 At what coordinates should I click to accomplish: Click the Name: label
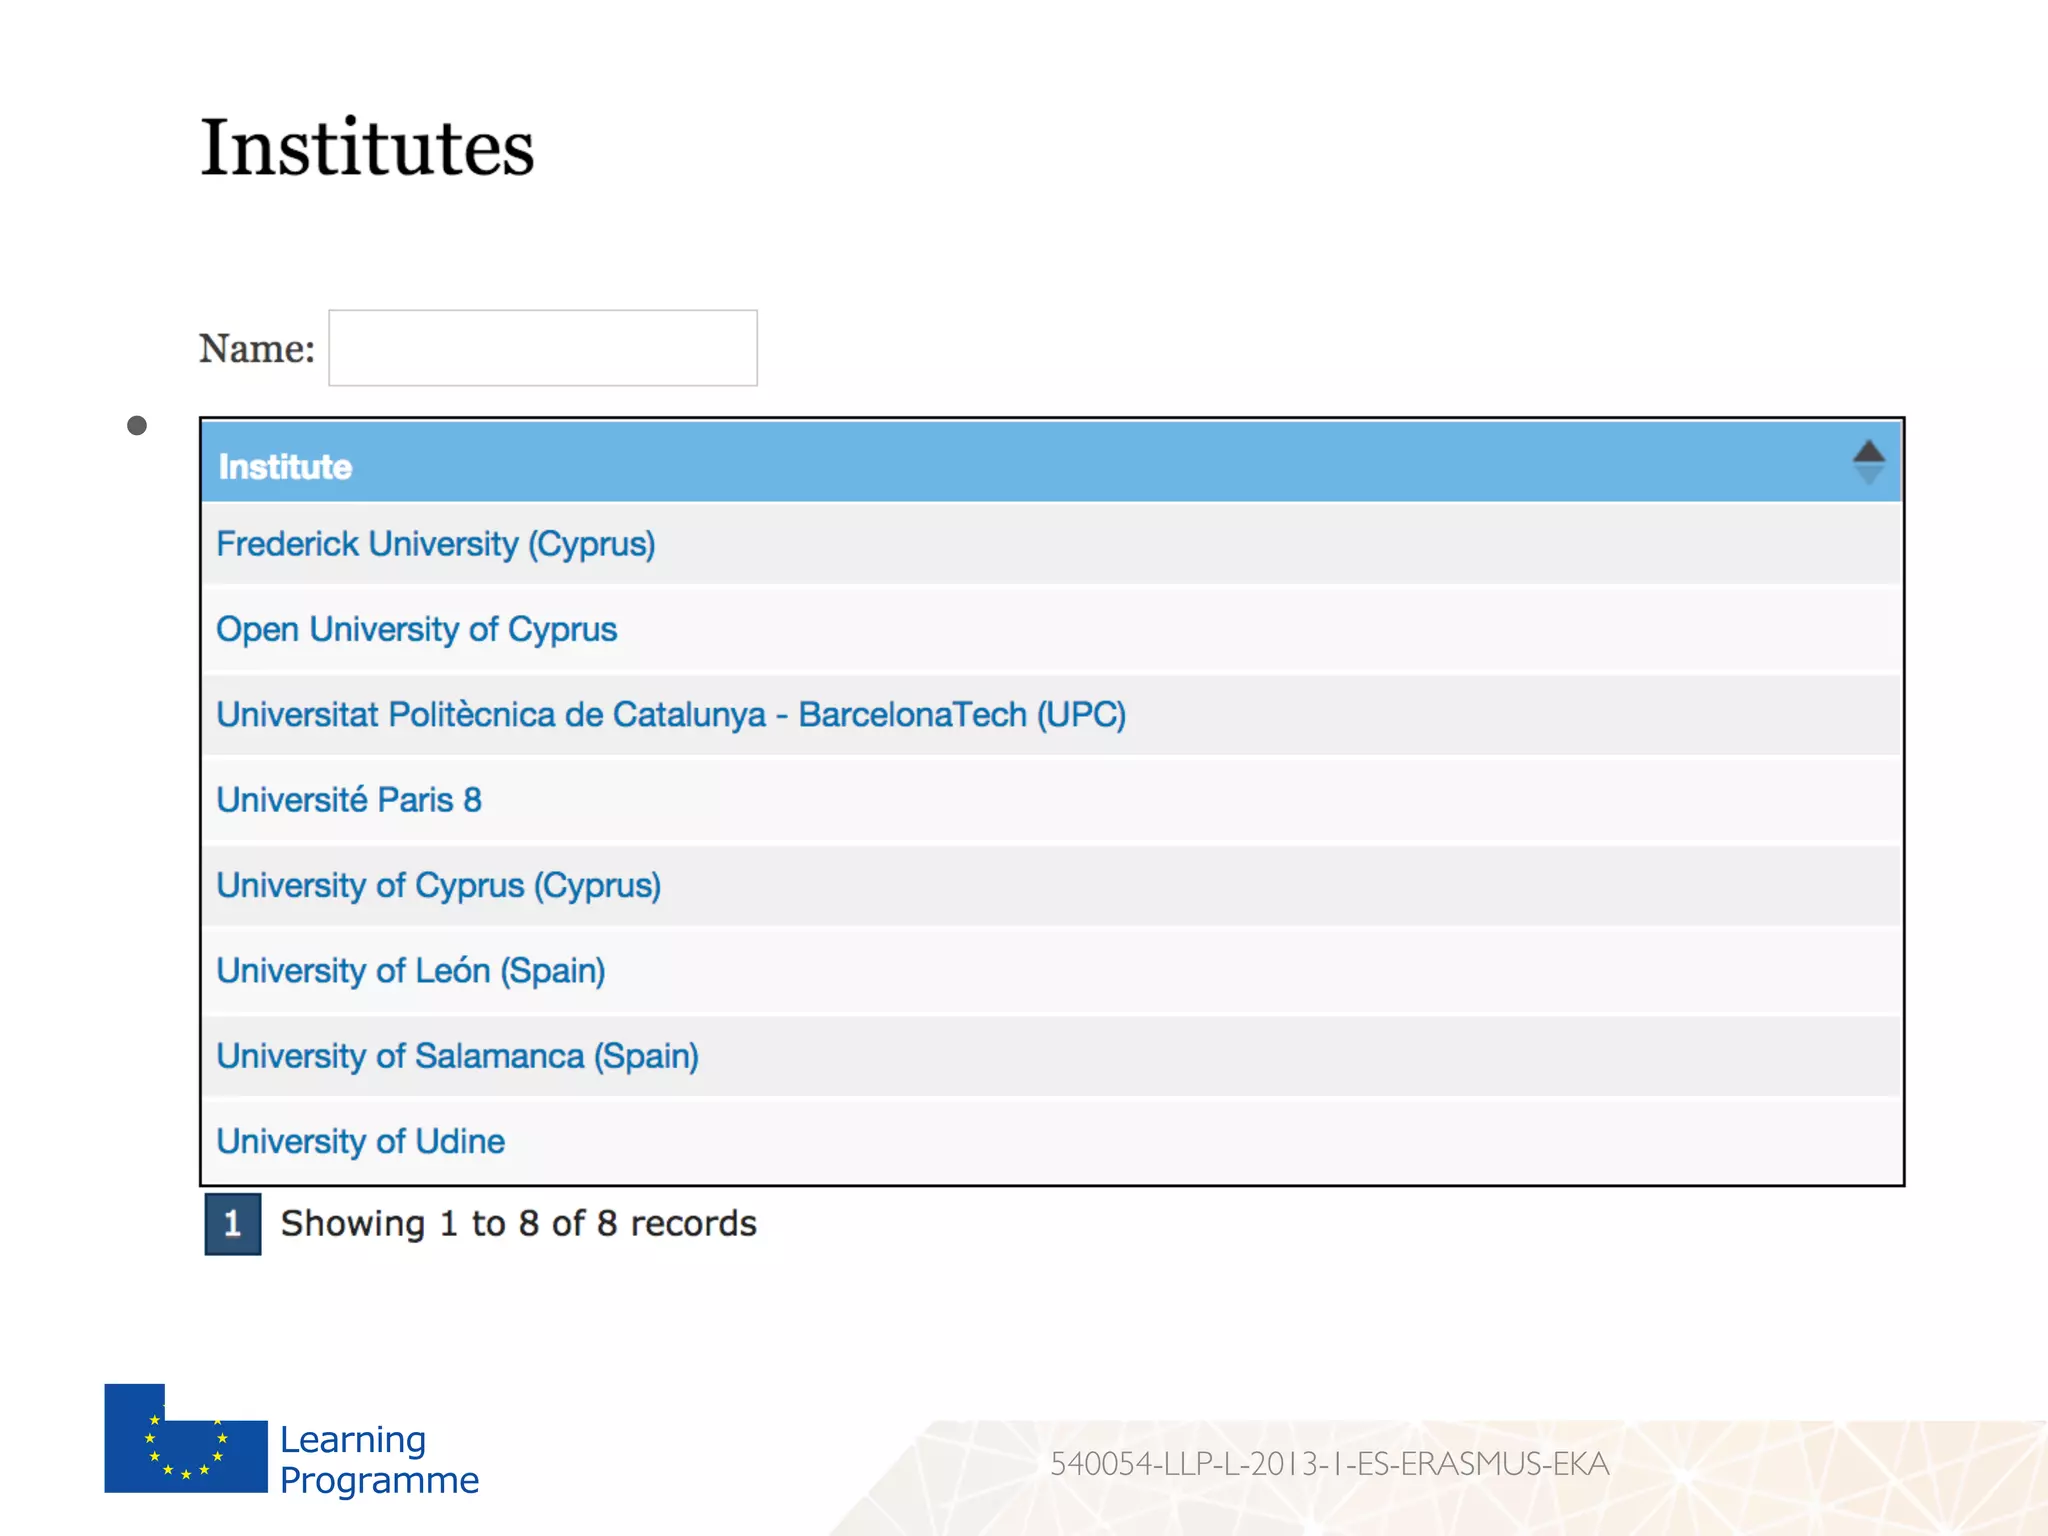click(257, 349)
